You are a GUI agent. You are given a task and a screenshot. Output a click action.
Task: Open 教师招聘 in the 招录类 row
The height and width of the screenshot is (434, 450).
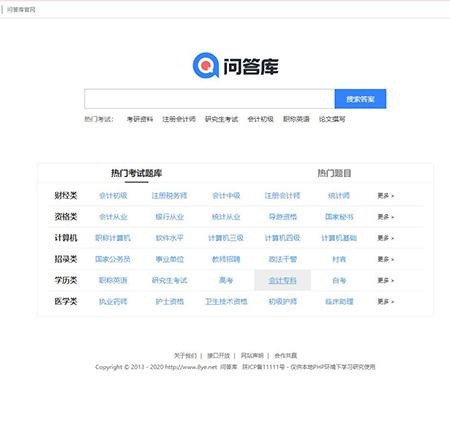point(226,259)
